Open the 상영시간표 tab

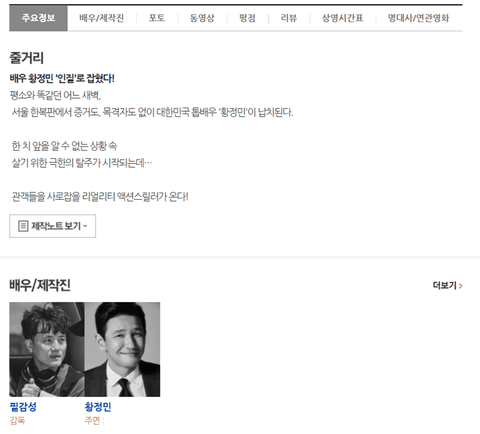[342, 18]
